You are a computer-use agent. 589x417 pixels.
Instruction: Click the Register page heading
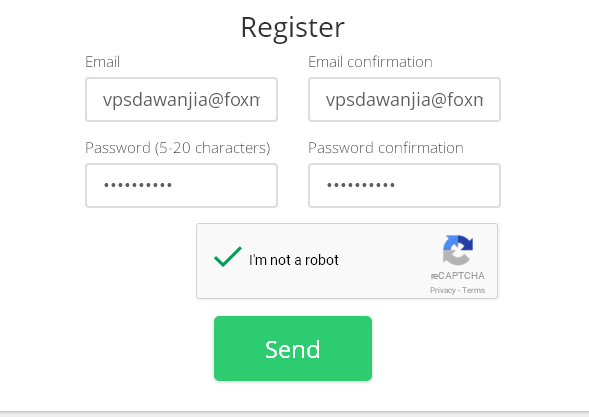(x=293, y=28)
